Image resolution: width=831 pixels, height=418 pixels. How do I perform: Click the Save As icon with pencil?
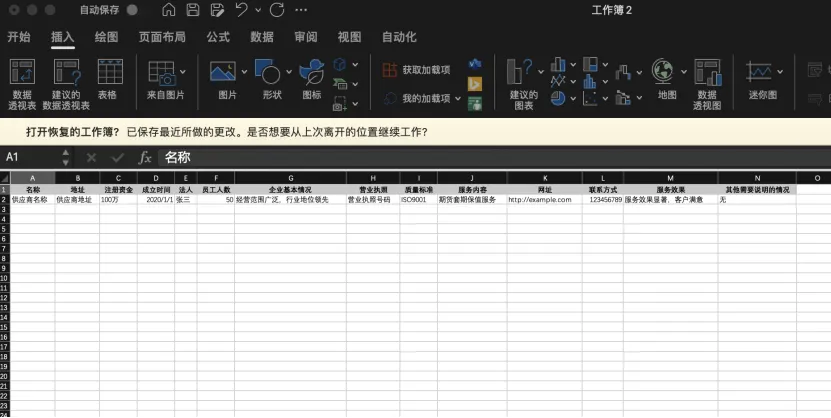point(217,10)
